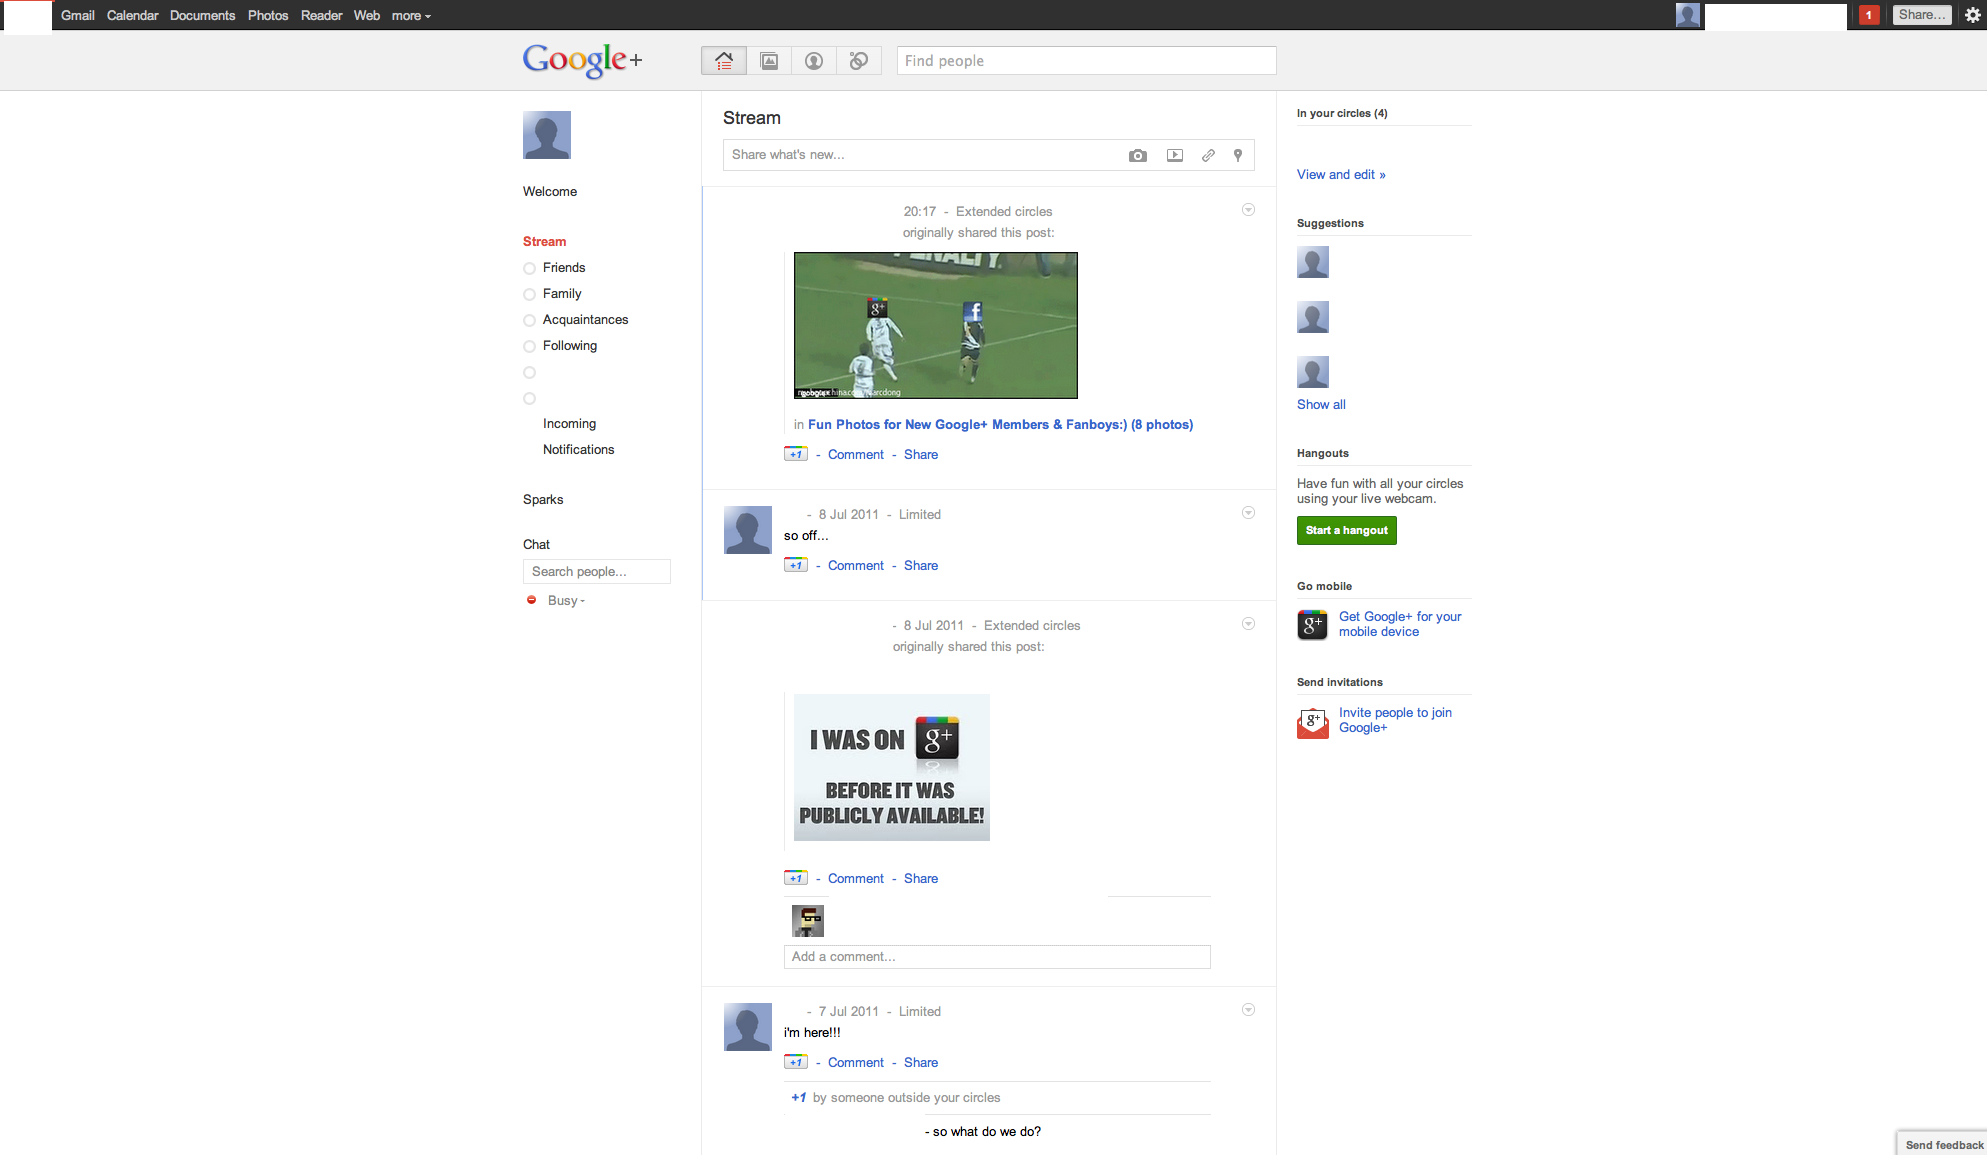Image resolution: width=1987 pixels, height=1155 pixels.
Task: Click Invite people to join Google+
Action: pyautogui.click(x=1395, y=720)
